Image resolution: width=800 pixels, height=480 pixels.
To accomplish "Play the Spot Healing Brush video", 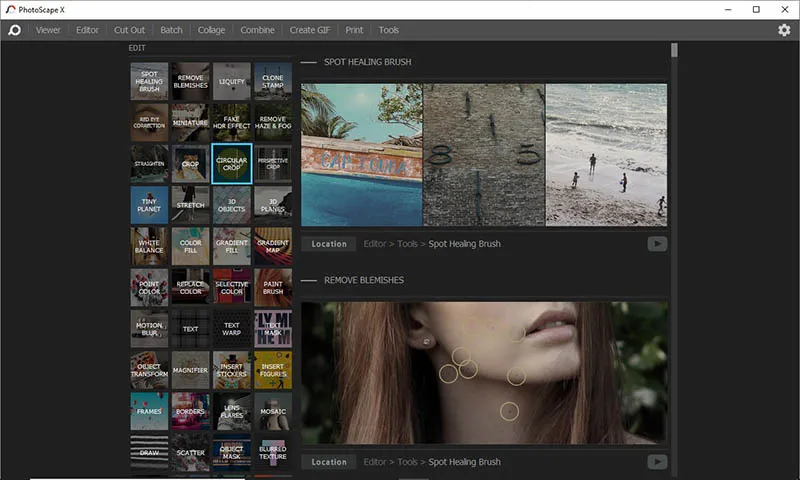I will pyautogui.click(x=657, y=243).
